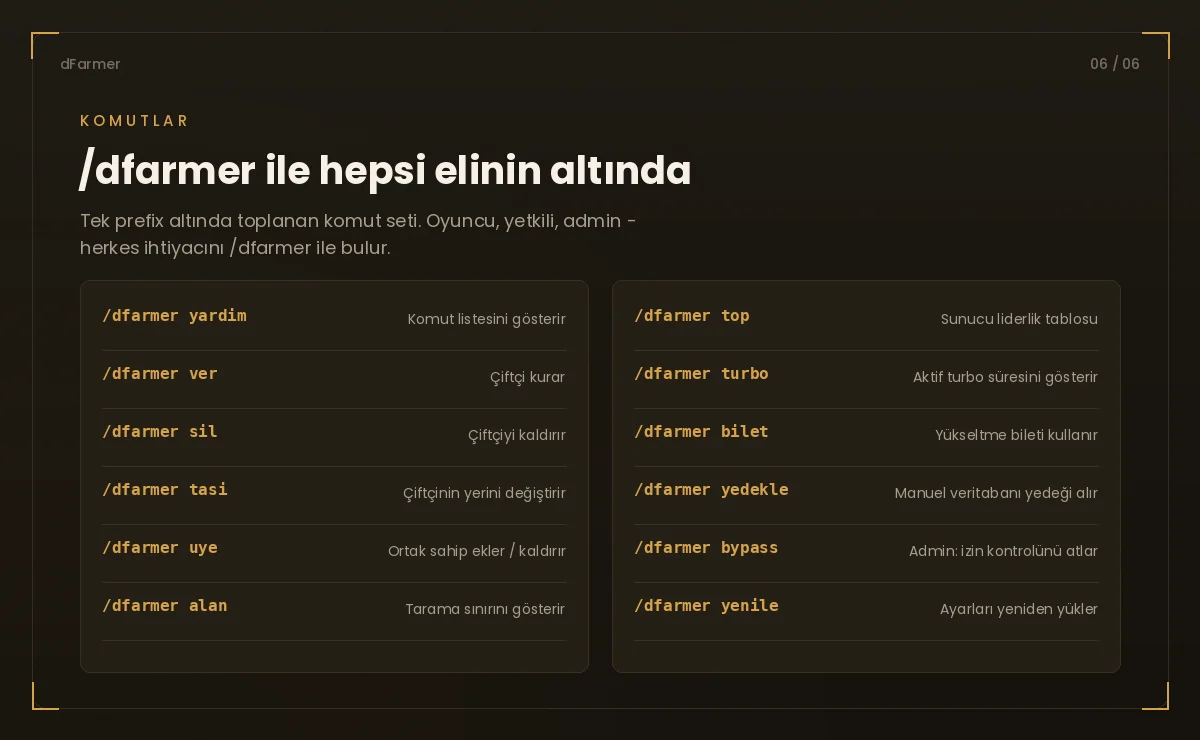Select the /dfarmer tasi command row

click(x=334, y=490)
